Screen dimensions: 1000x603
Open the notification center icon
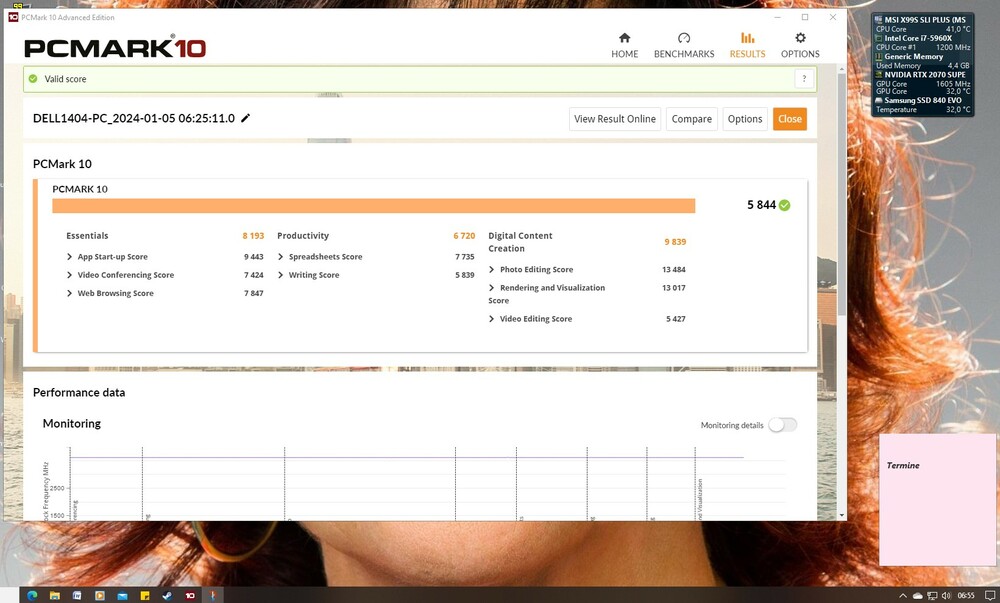(990, 596)
